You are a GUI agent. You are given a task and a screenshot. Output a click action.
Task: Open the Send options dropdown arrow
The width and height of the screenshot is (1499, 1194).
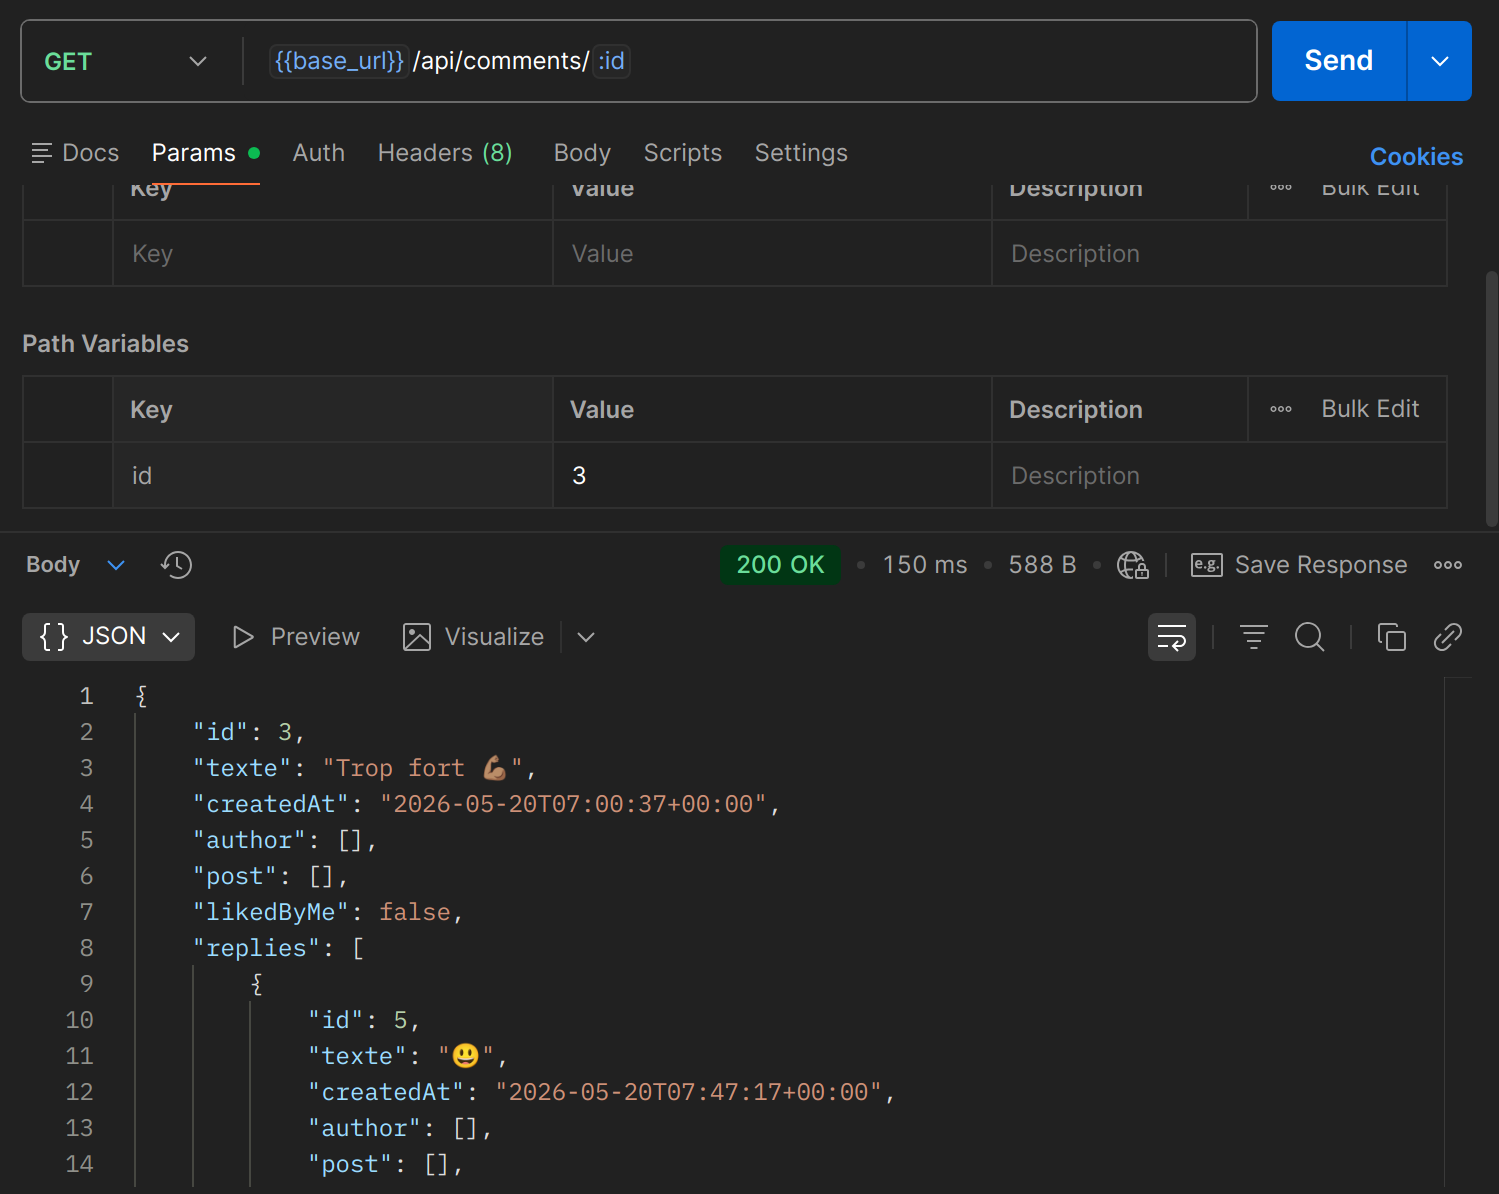click(1439, 61)
